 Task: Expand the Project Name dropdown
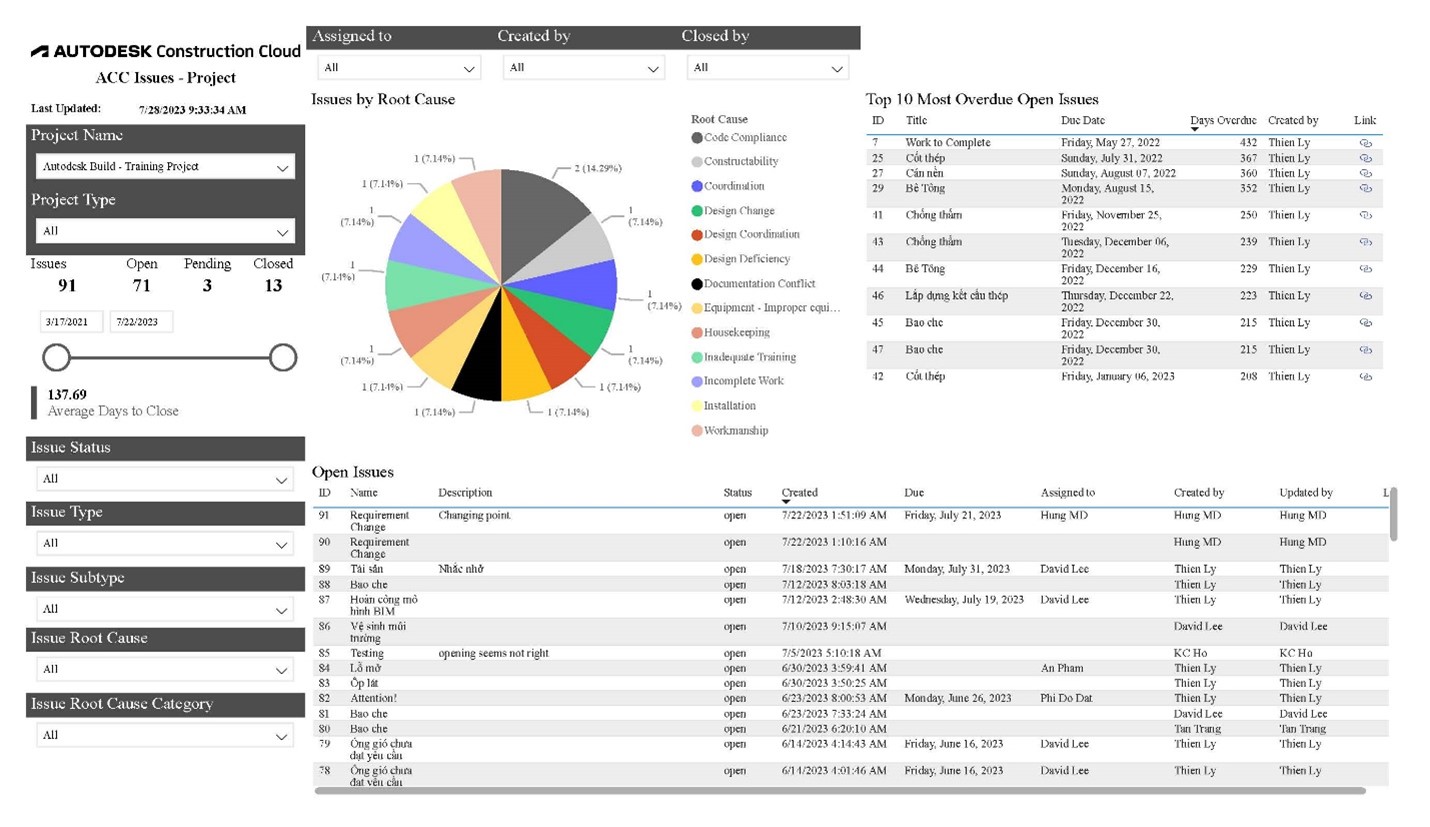[x=165, y=167]
